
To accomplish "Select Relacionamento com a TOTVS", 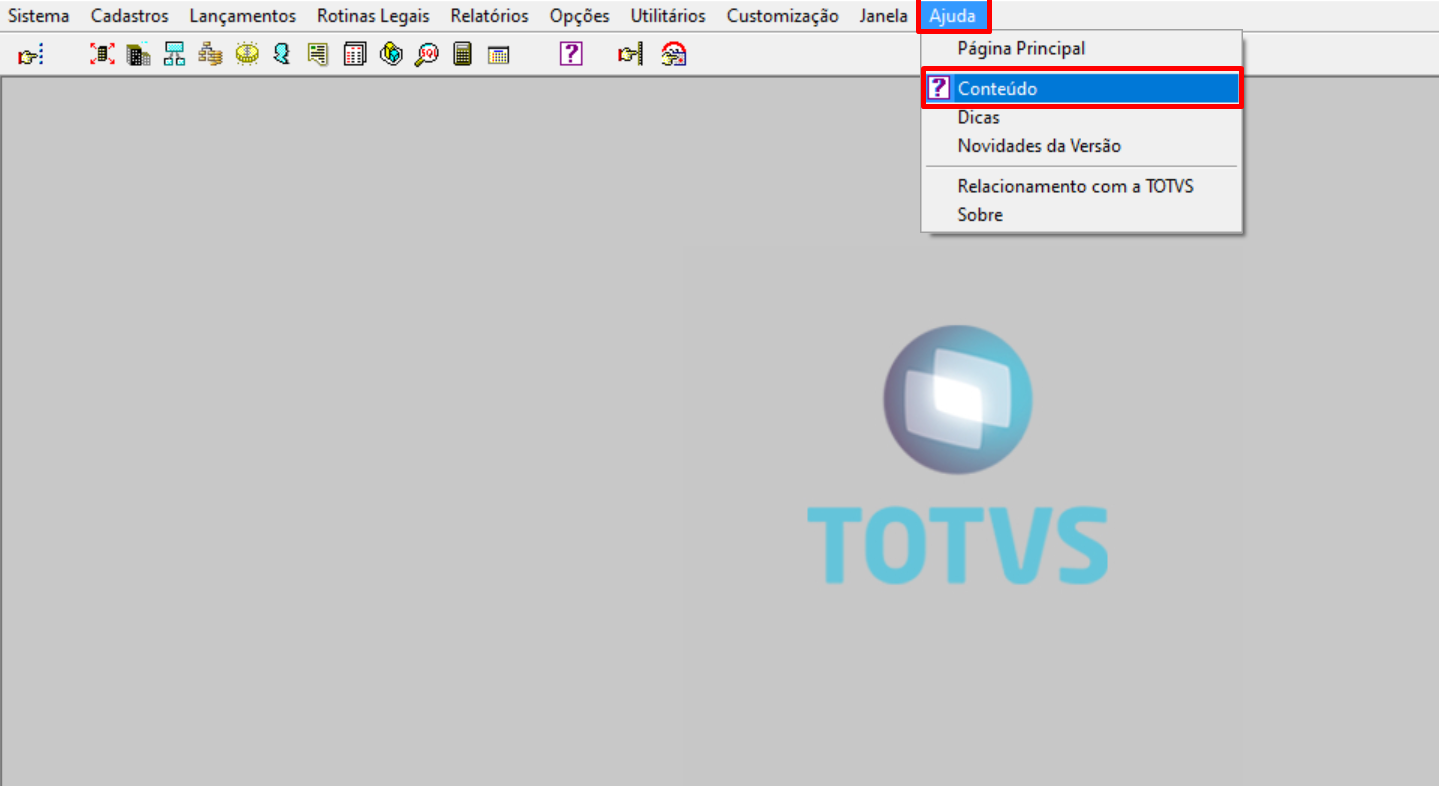I will tap(1081, 186).
